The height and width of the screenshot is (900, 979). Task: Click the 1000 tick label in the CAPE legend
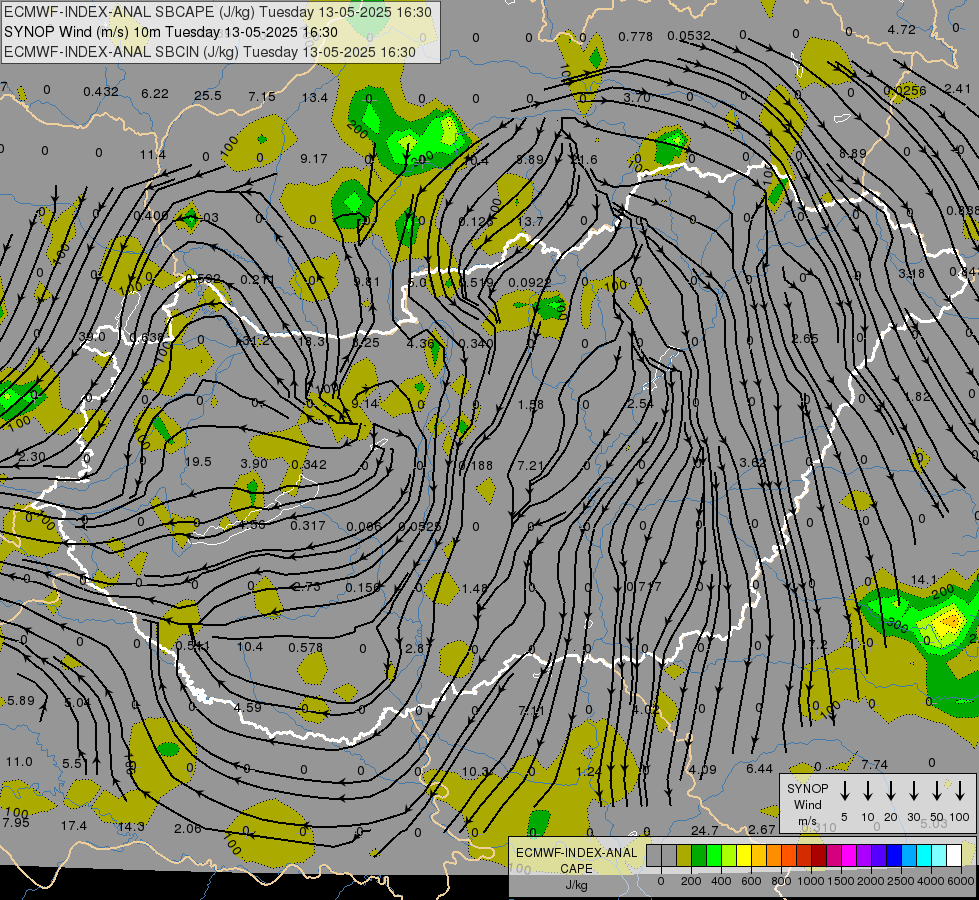tap(810, 881)
